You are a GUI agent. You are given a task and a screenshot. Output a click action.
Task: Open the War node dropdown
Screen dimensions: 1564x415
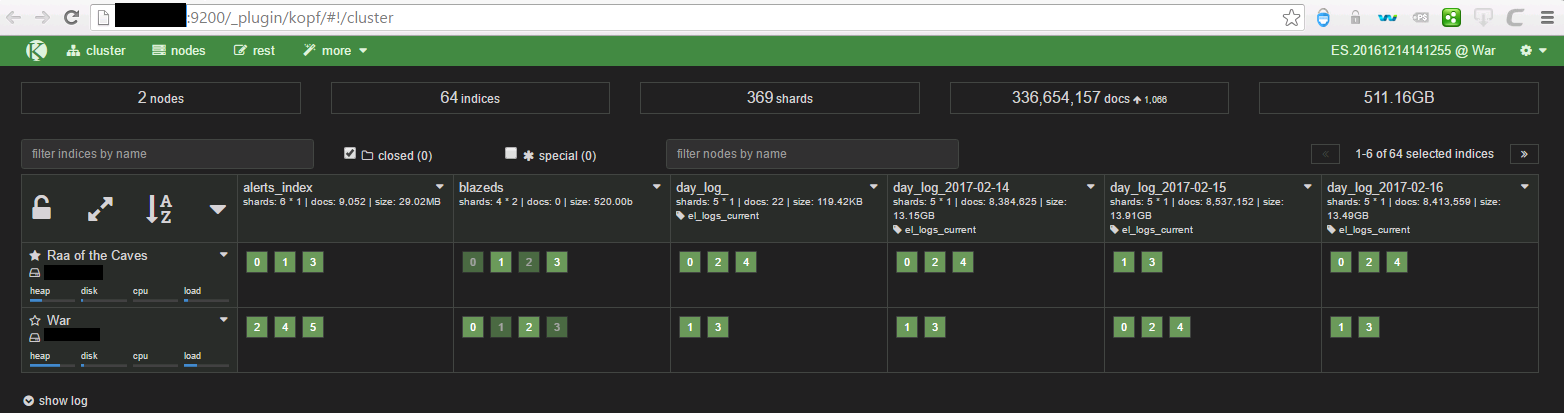[x=224, y=320]
